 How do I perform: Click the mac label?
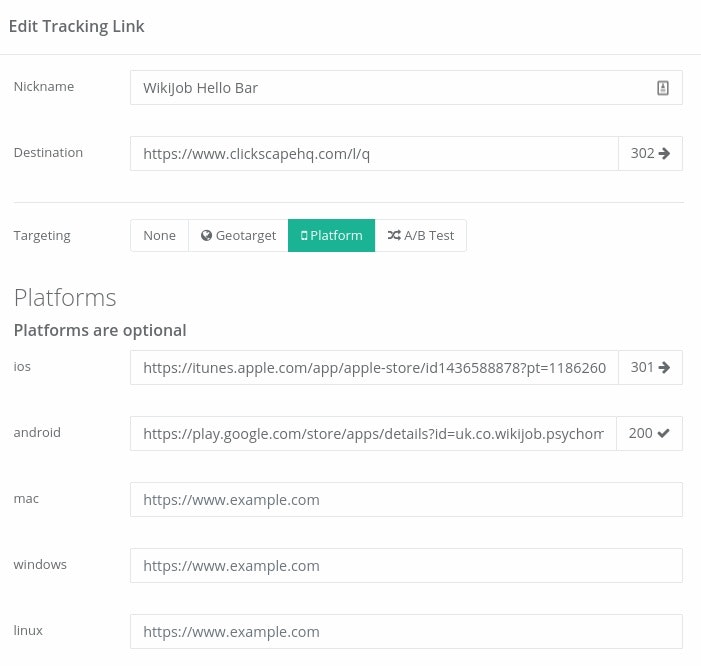coord(26,498)
